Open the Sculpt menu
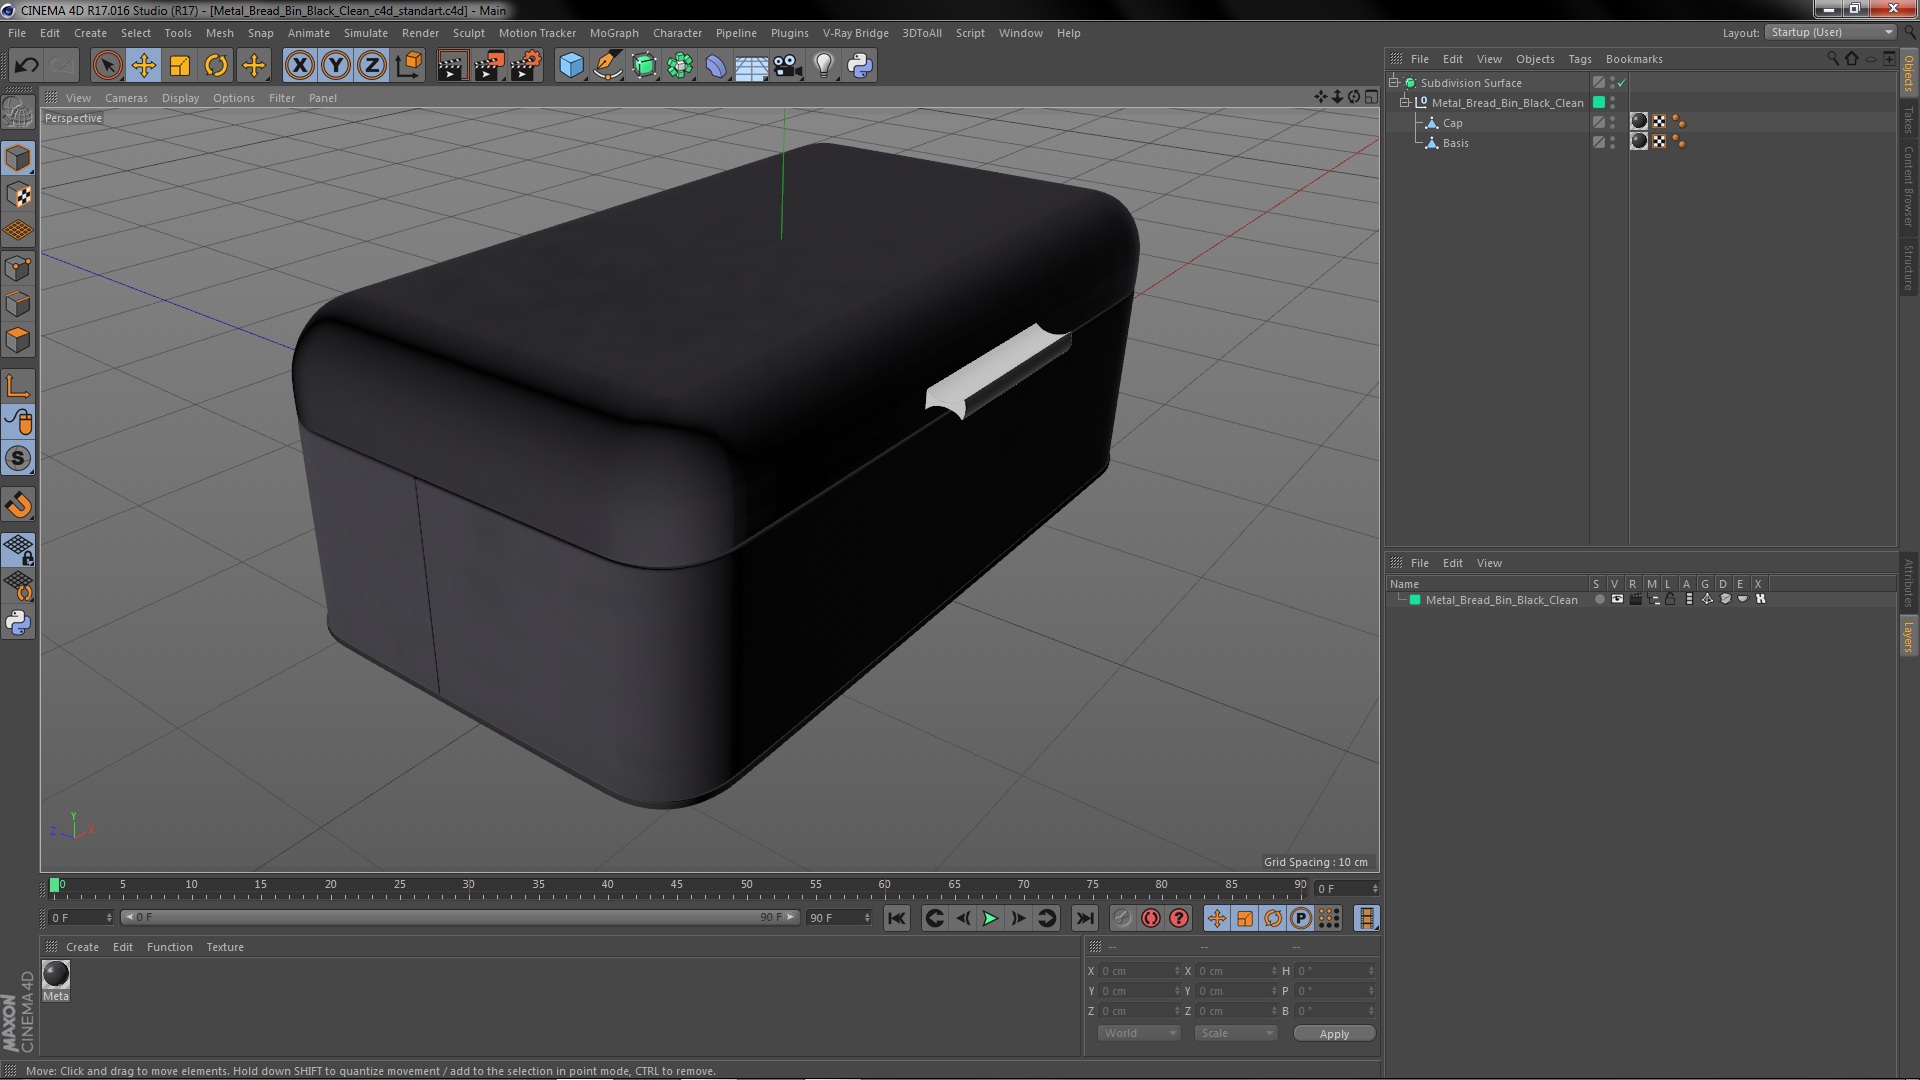The width and height of the screenshot is (1920, 1080). (x=468, y=33)
